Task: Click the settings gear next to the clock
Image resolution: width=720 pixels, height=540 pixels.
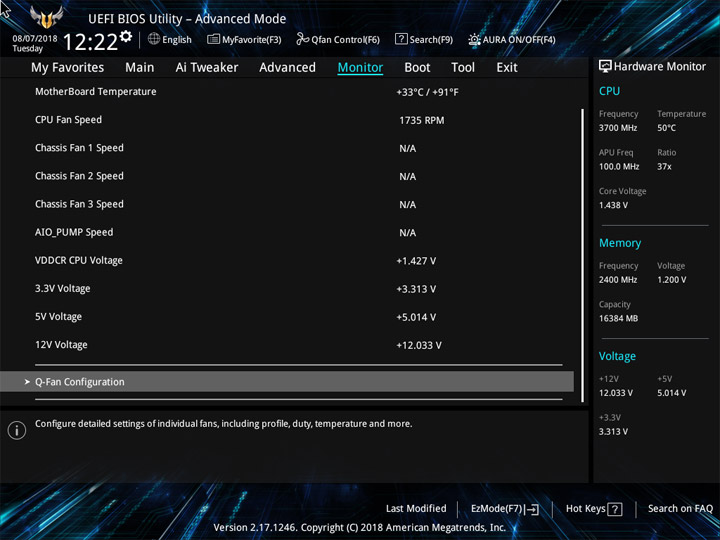Action: pyautogui.click(x=126, y=36)
